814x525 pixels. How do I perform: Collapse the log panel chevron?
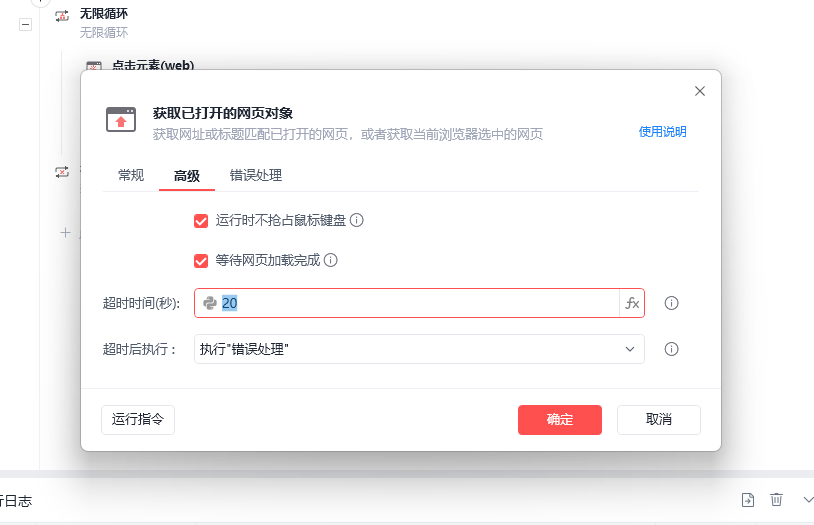click(808, 500)
